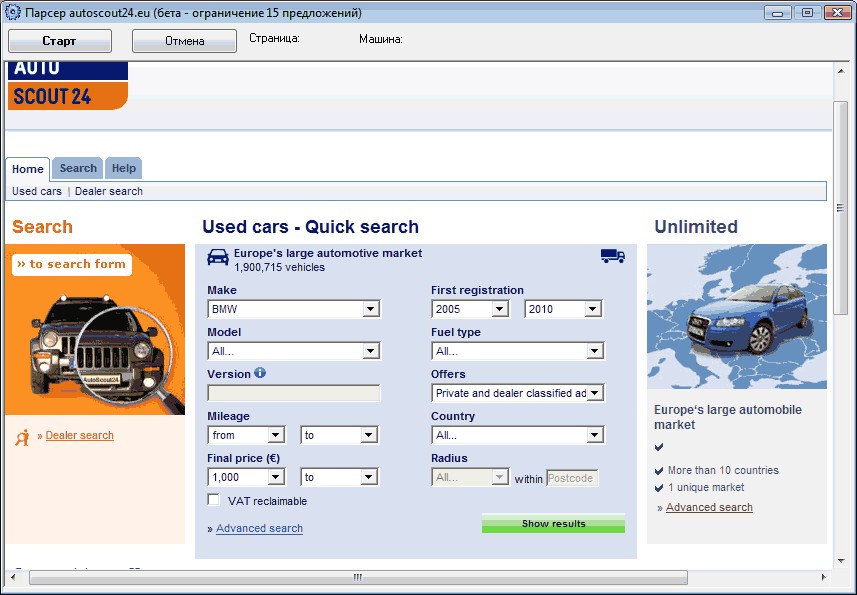Click the AutoScout24 logo
This screenshot has height=595, width=857.
pyautogui.click(x=68, y=86)
